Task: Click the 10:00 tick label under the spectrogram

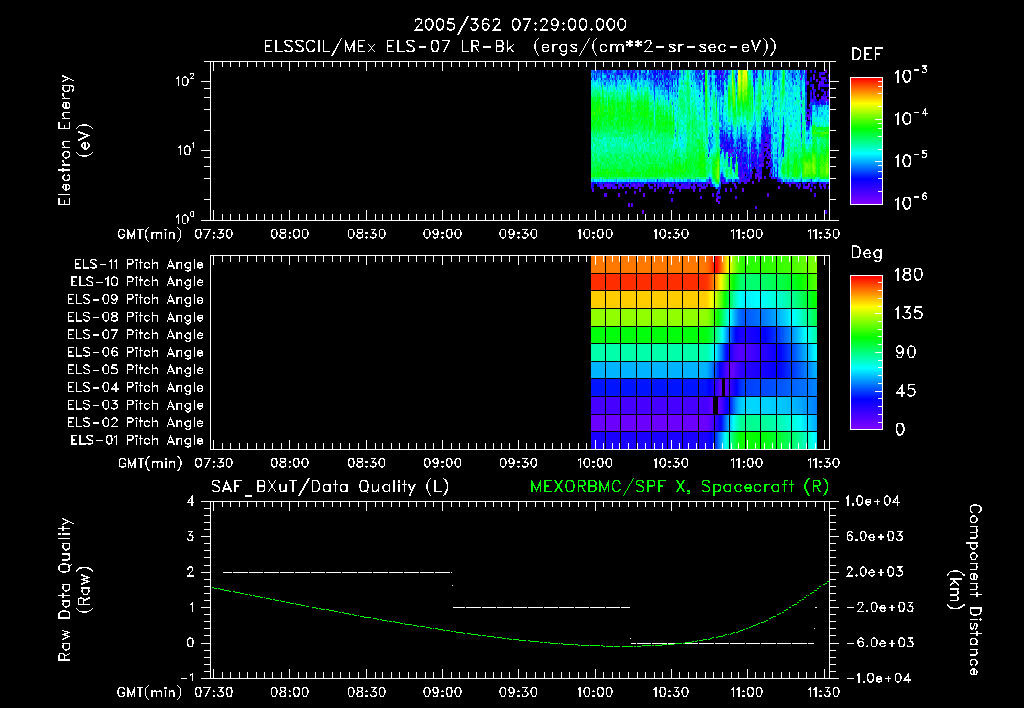Action: click(594, 234)
